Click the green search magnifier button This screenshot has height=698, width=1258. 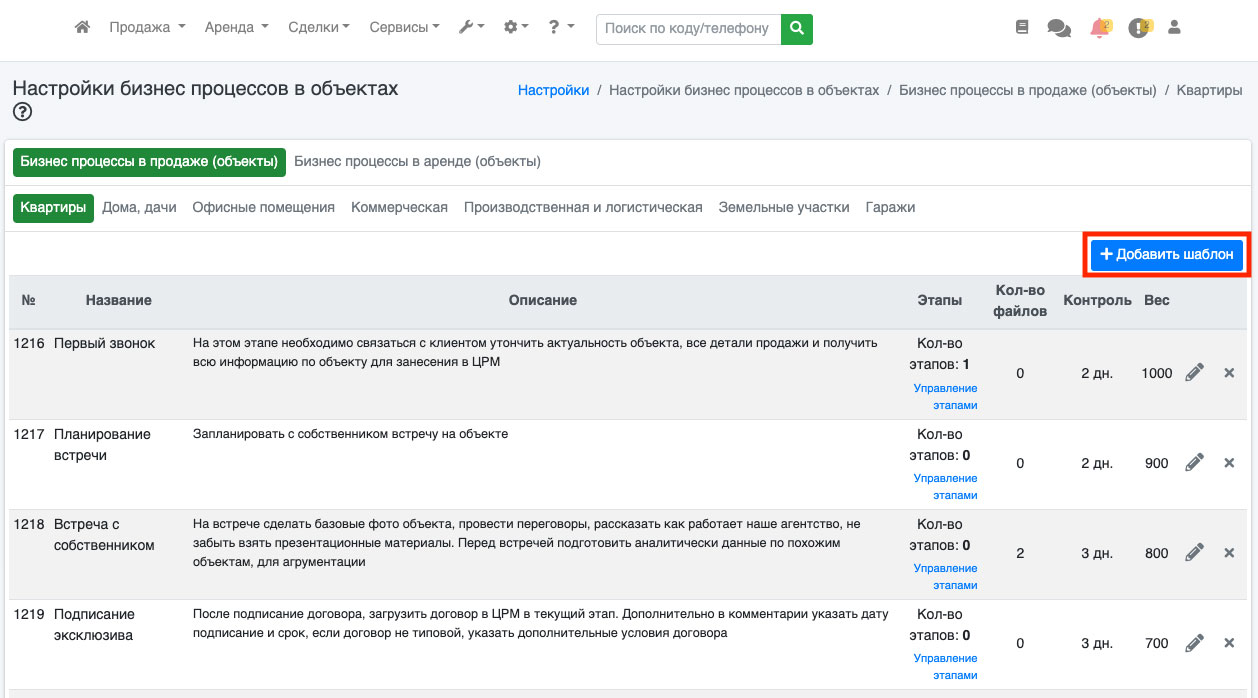pyautogui.click(x=796, y=29)
